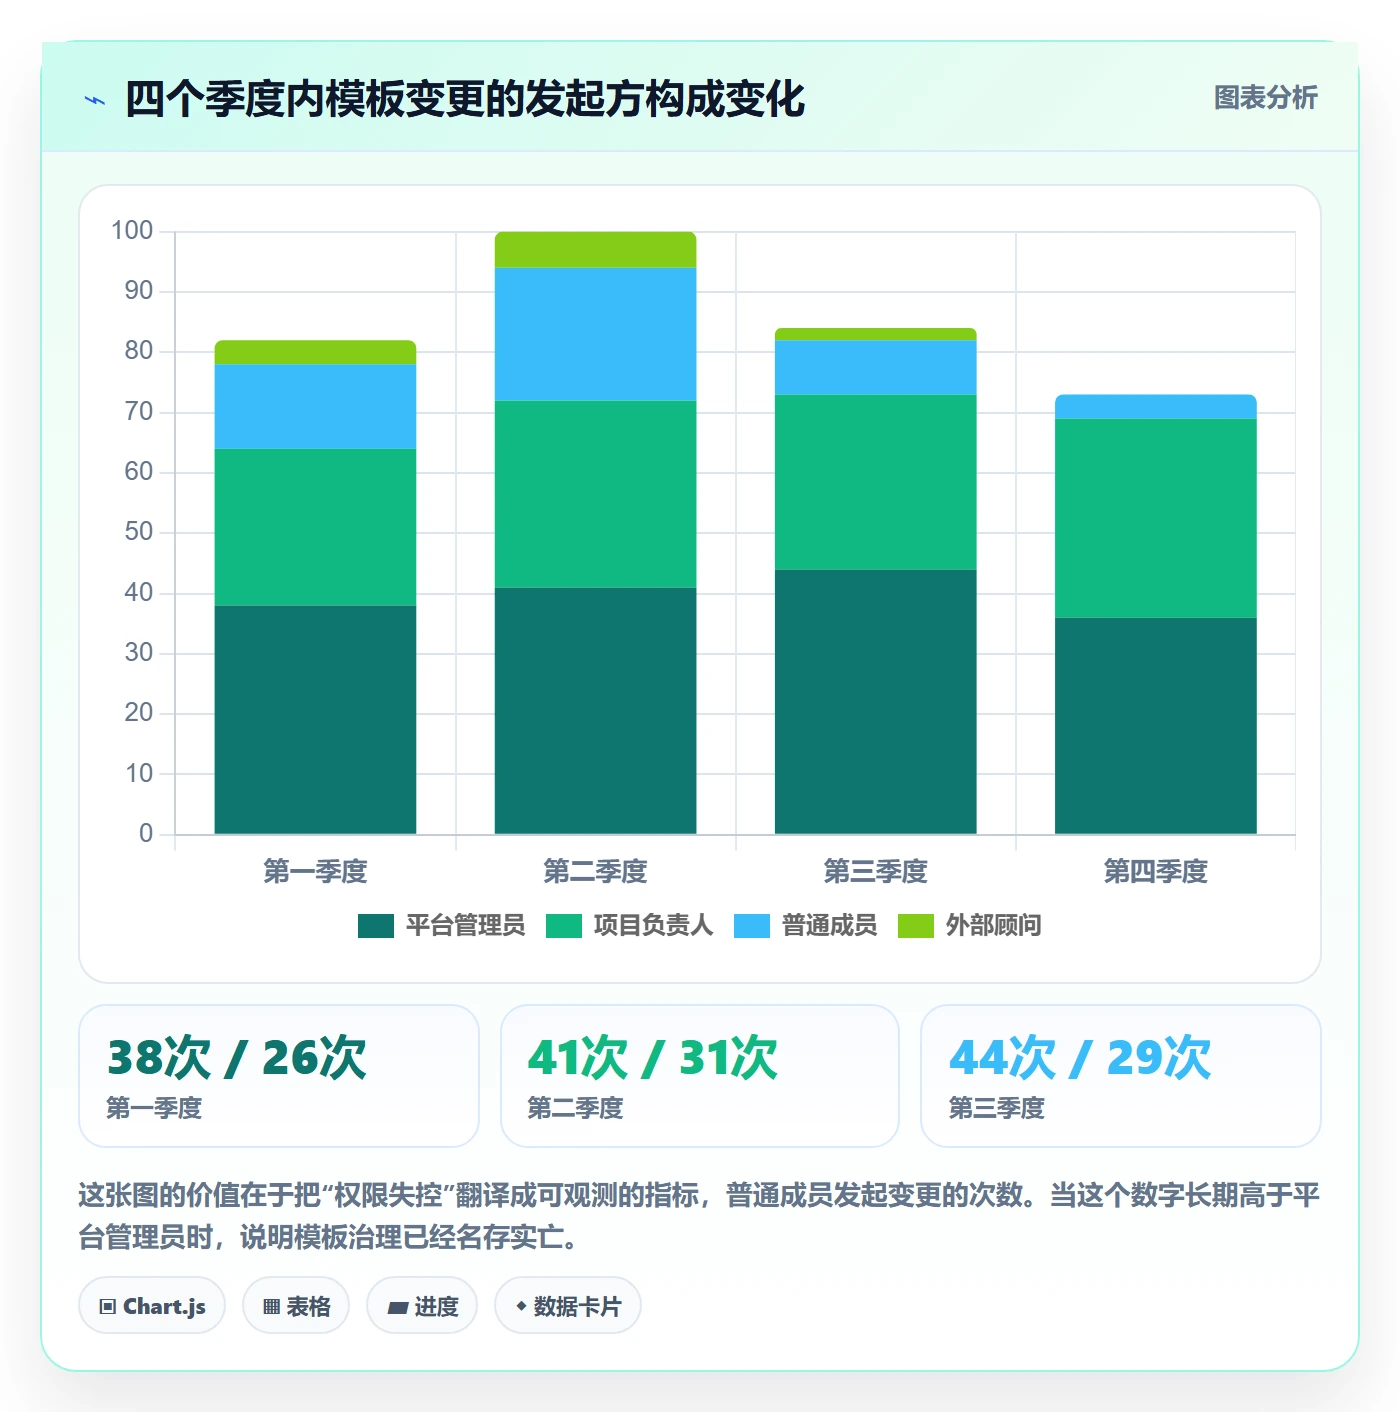Click the 第二季度 lime green top segment
Screen dimensions: 1400x1412
(595, 250)
